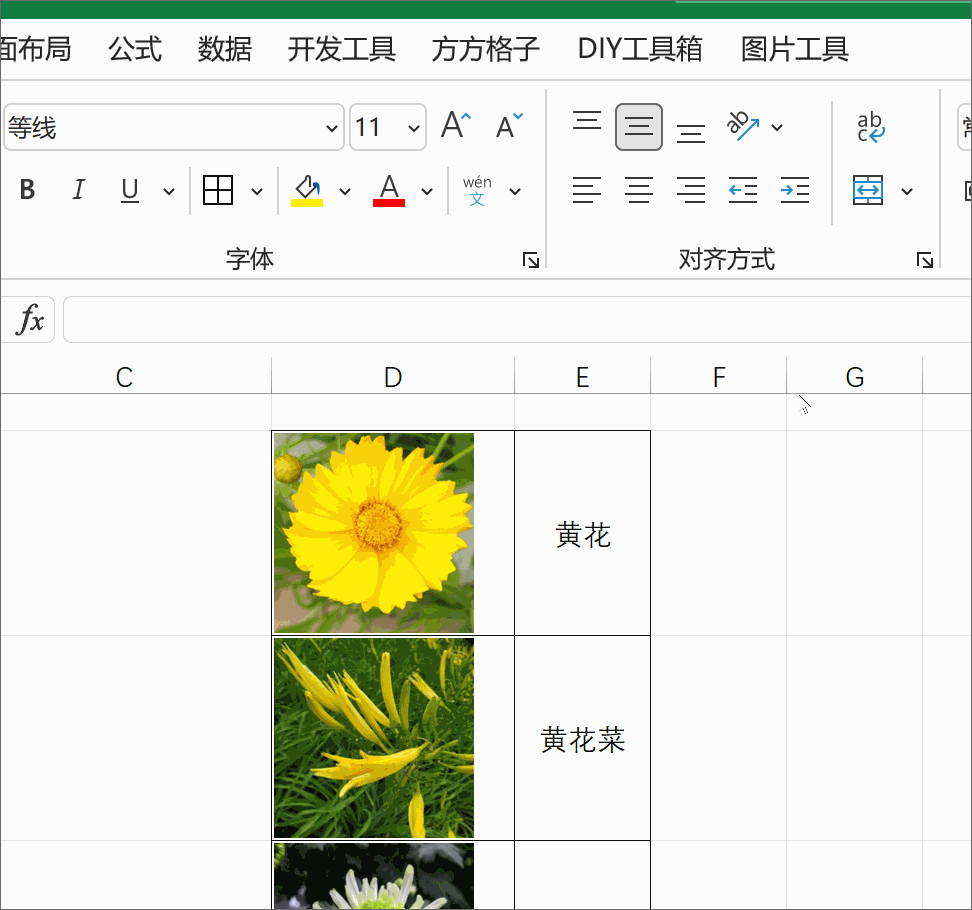Merge and center cells icon
The image size is (972, 910).
(868, 190)
